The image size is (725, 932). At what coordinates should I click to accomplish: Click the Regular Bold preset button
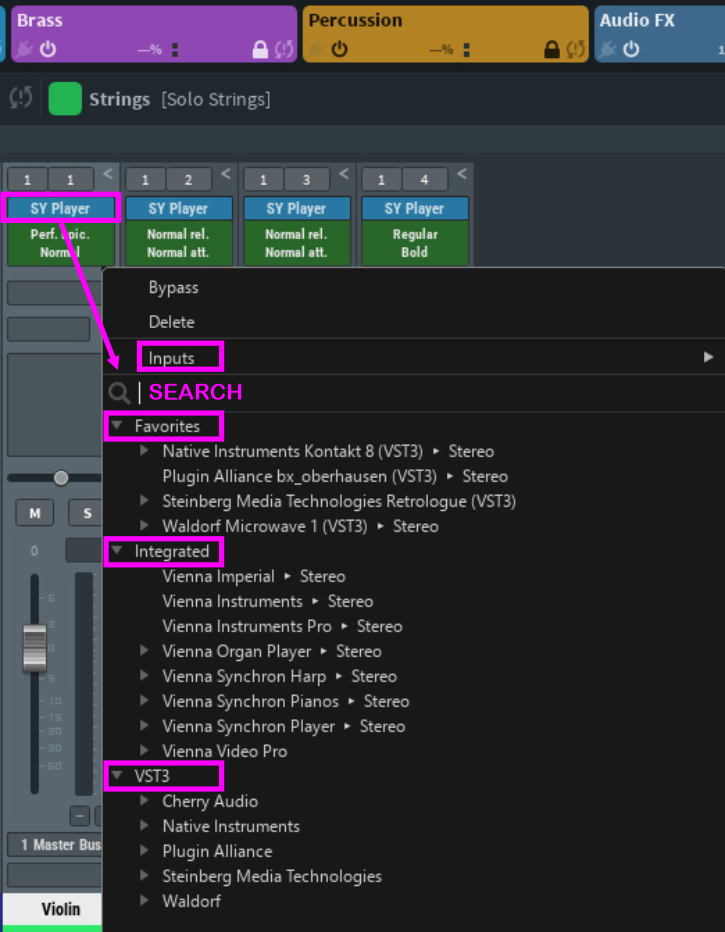coord(414,243)
